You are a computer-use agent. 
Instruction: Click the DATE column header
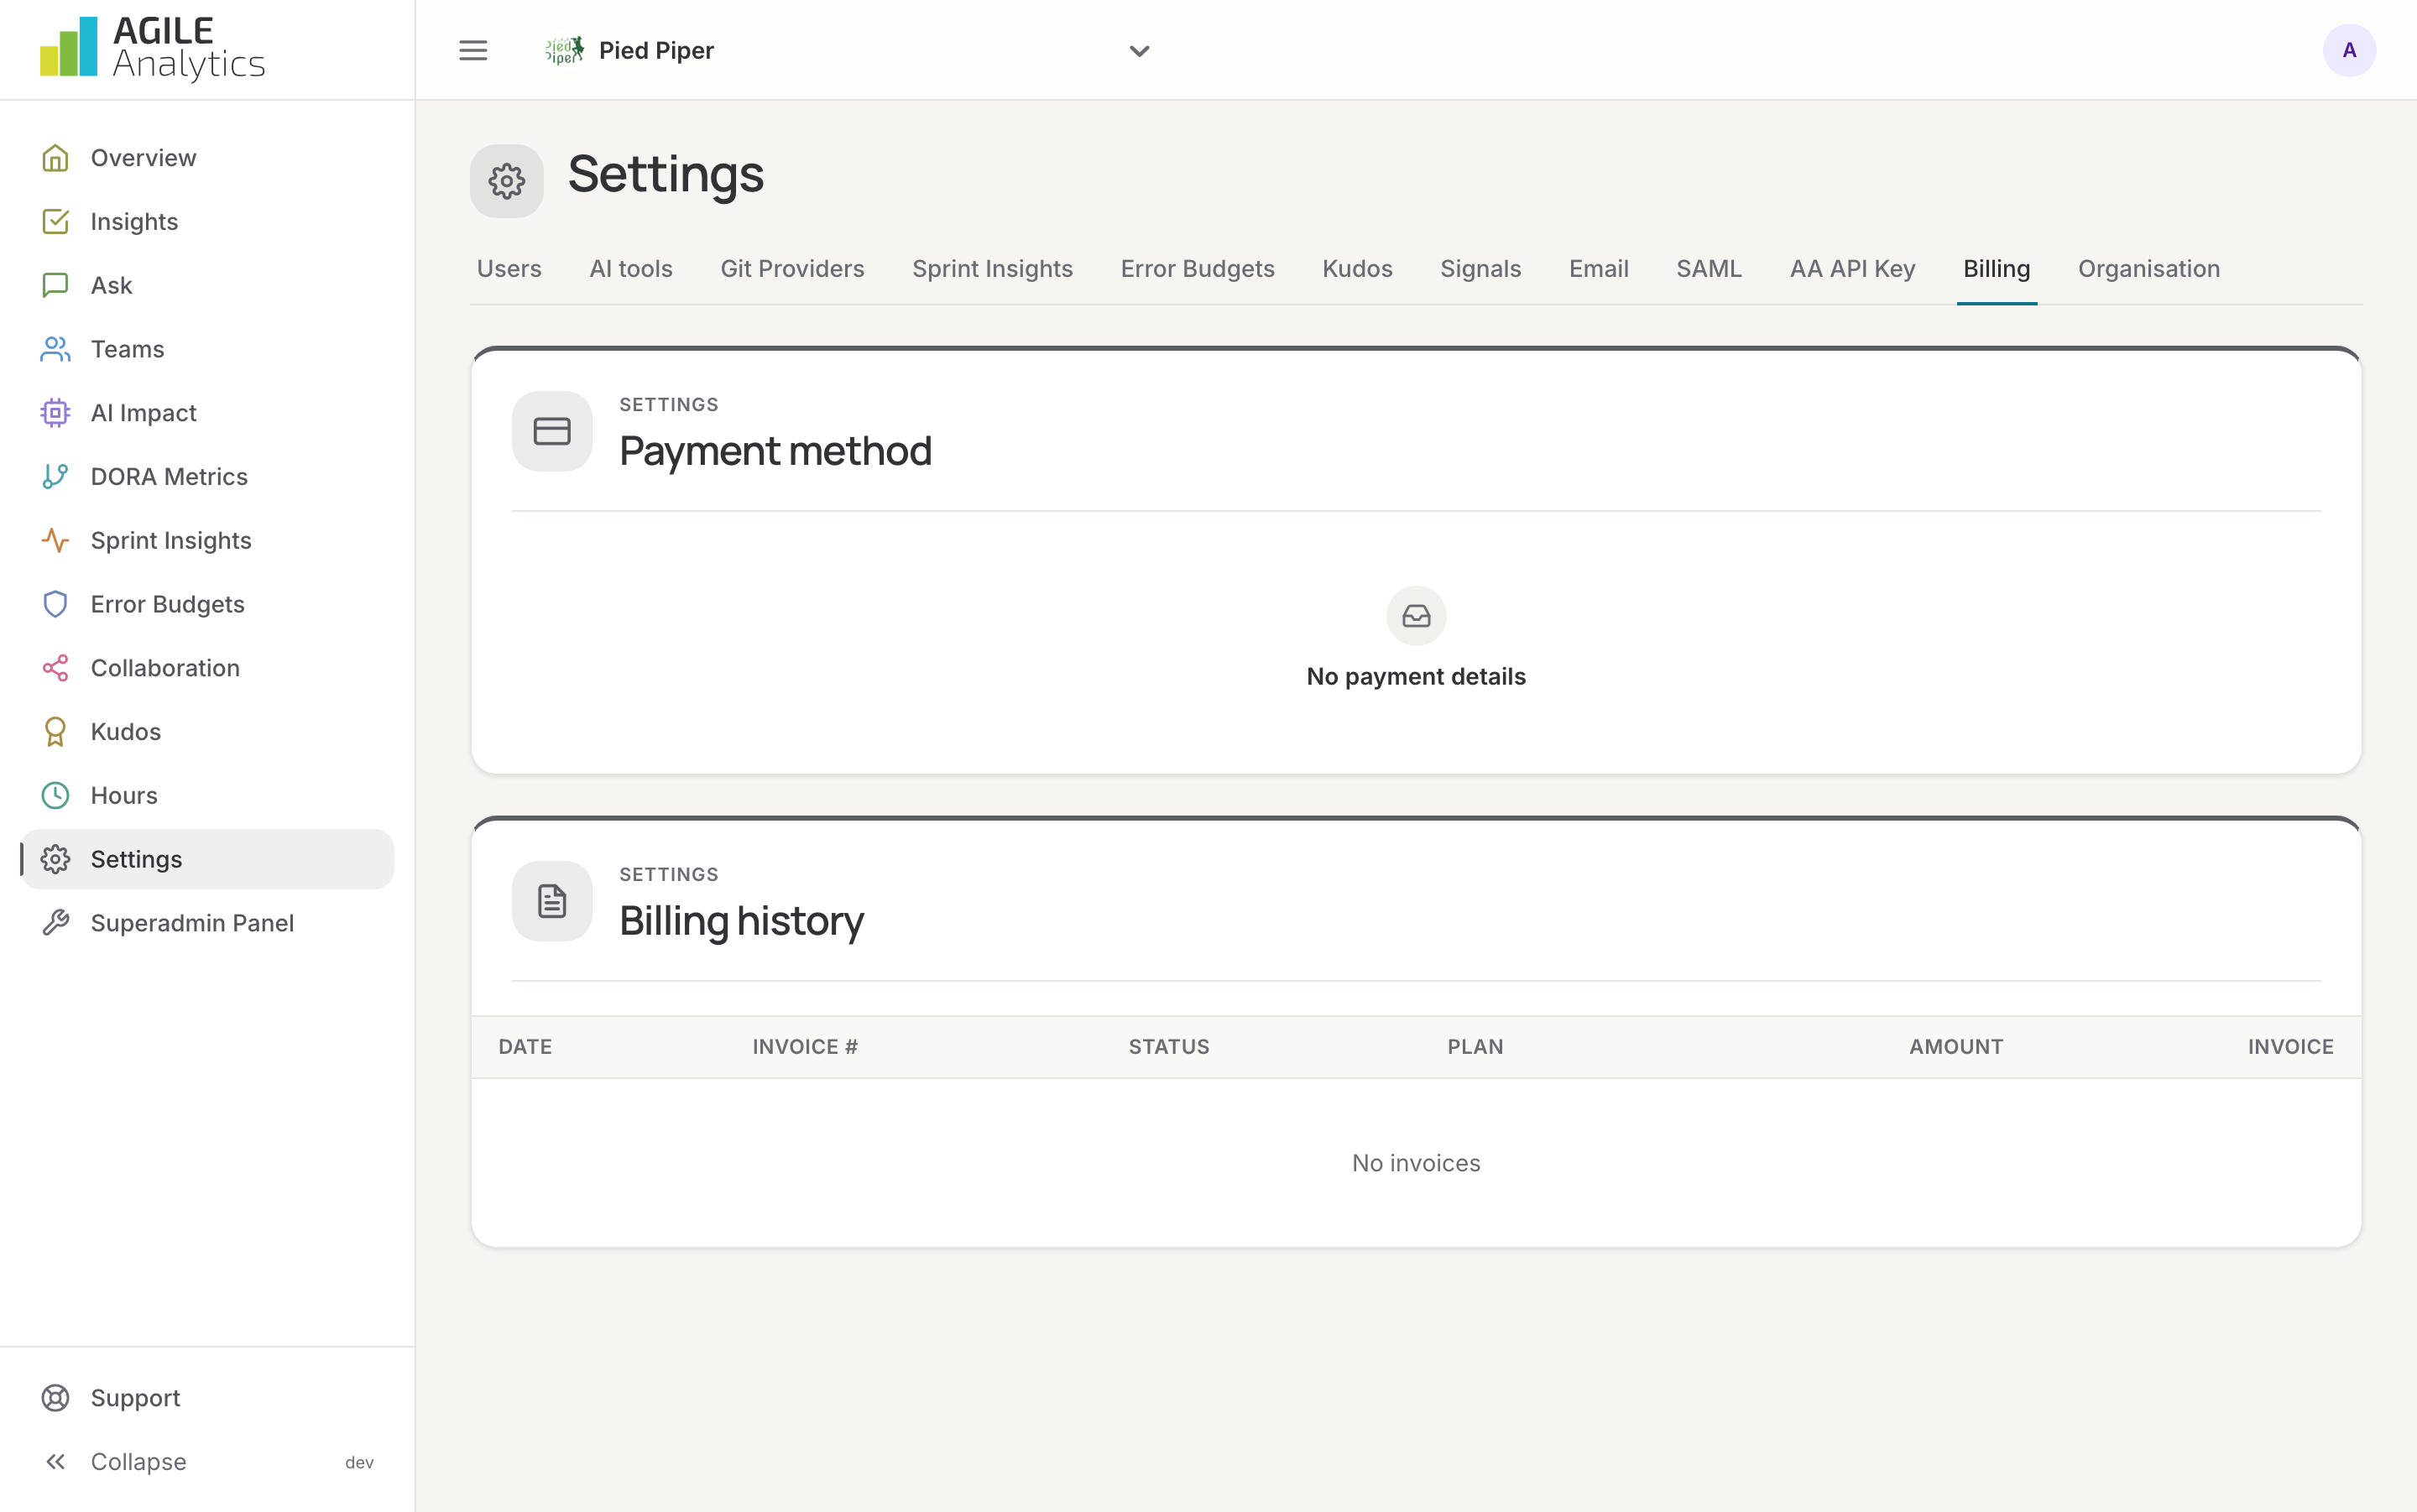(x=525, y=1047)
